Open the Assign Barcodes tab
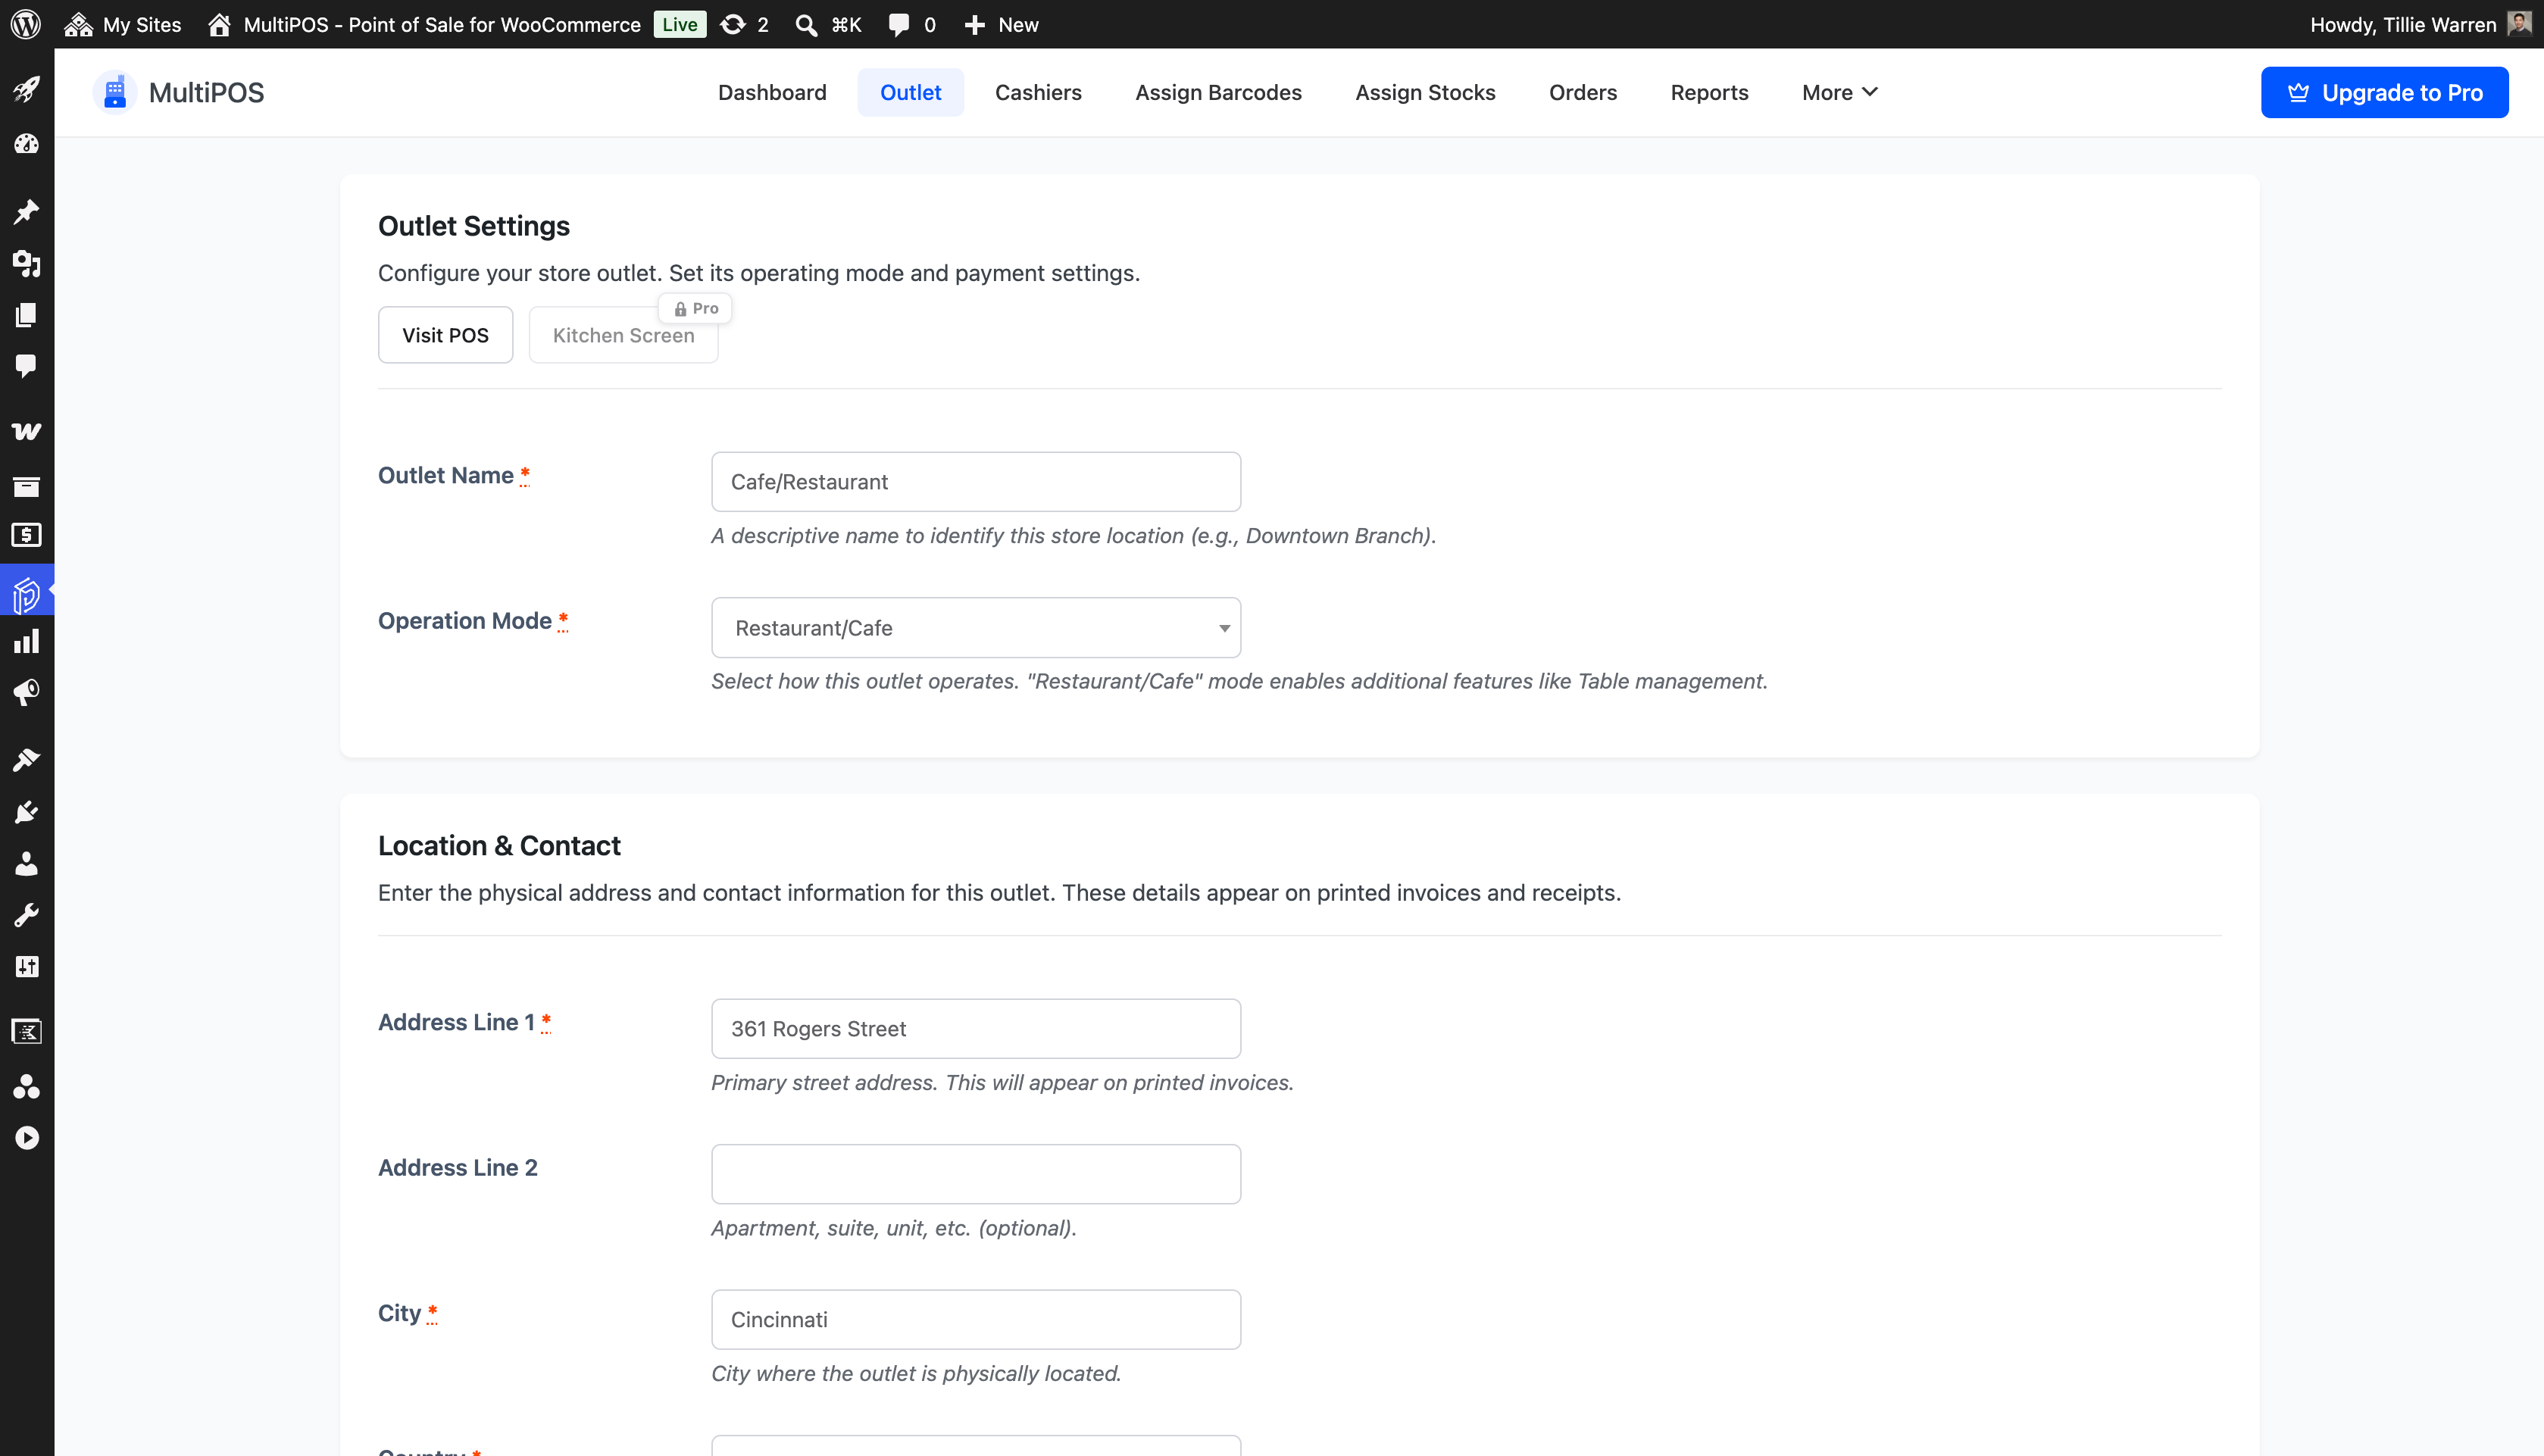Screen dimensions: 2544x1456 (1218, 92)
